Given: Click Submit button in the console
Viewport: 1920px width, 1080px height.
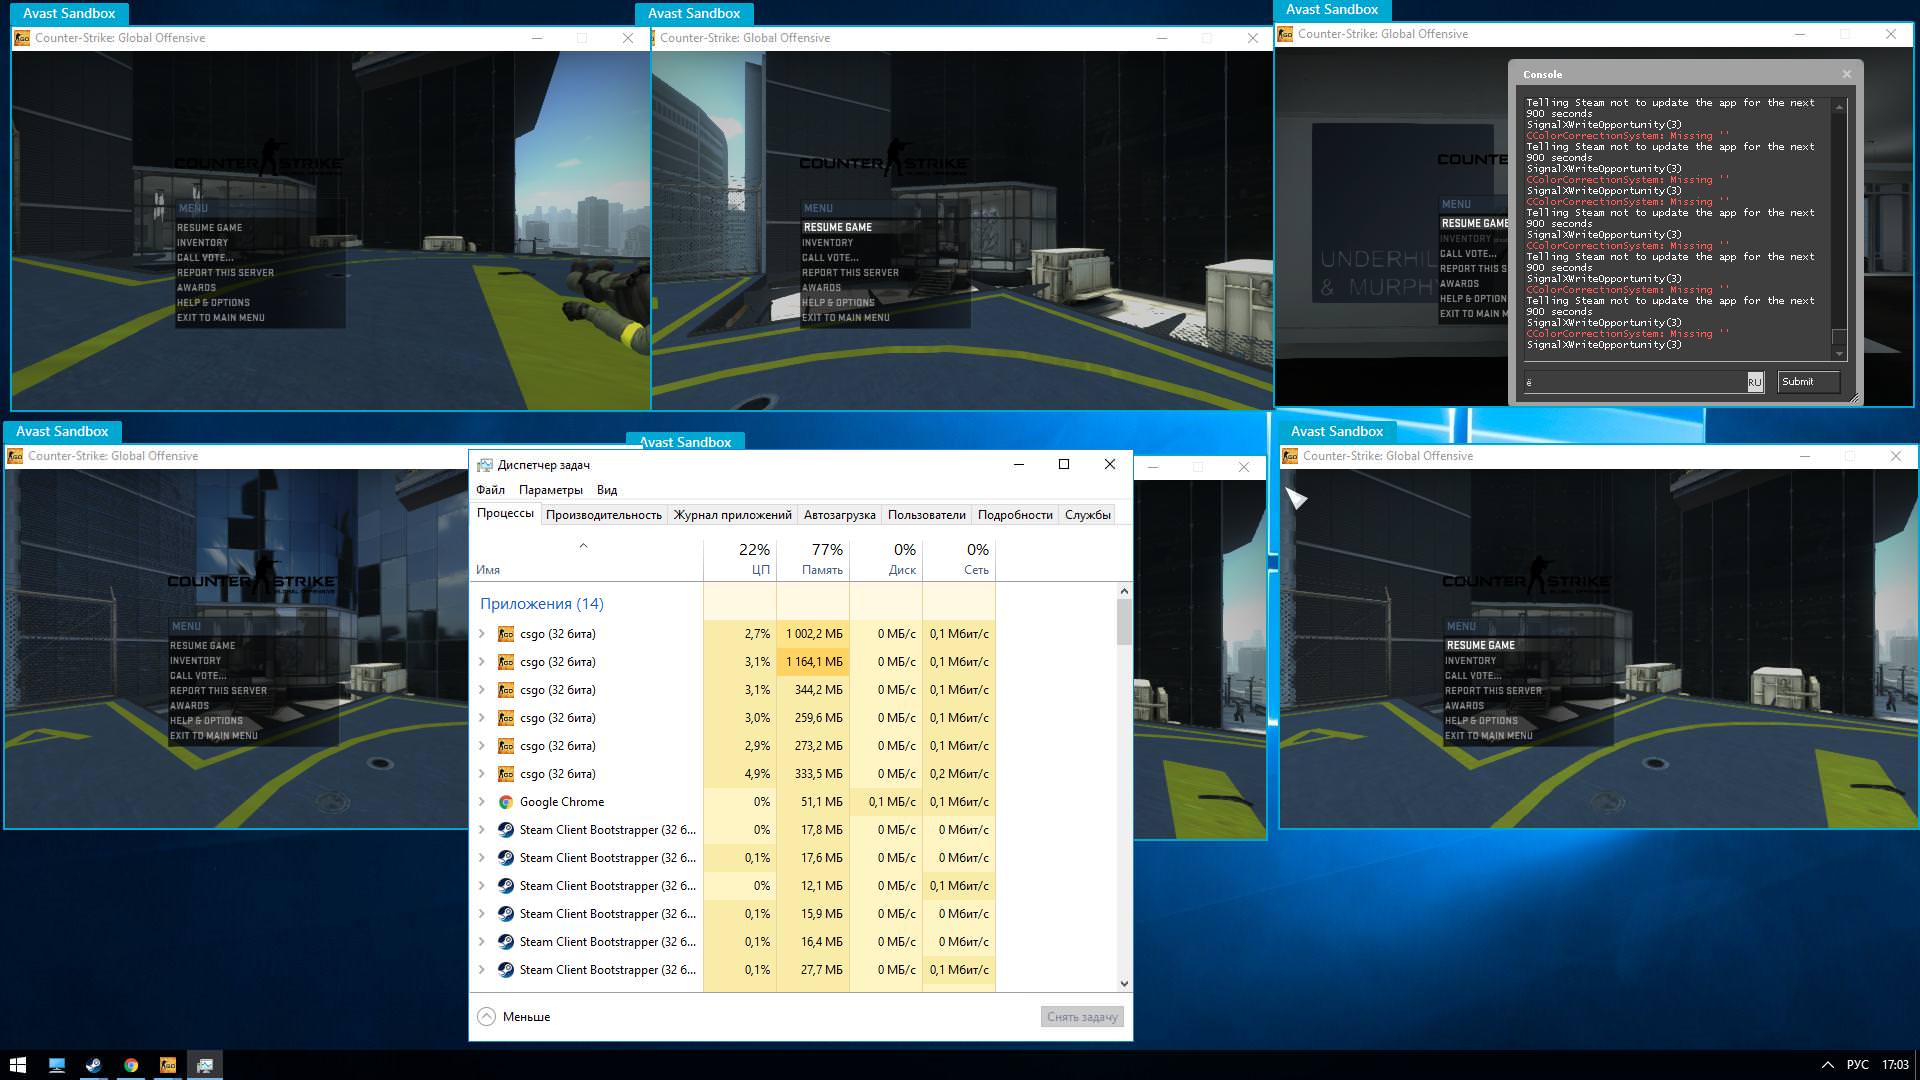Looking at the screenshot, I should click(x=1808, y=382).
